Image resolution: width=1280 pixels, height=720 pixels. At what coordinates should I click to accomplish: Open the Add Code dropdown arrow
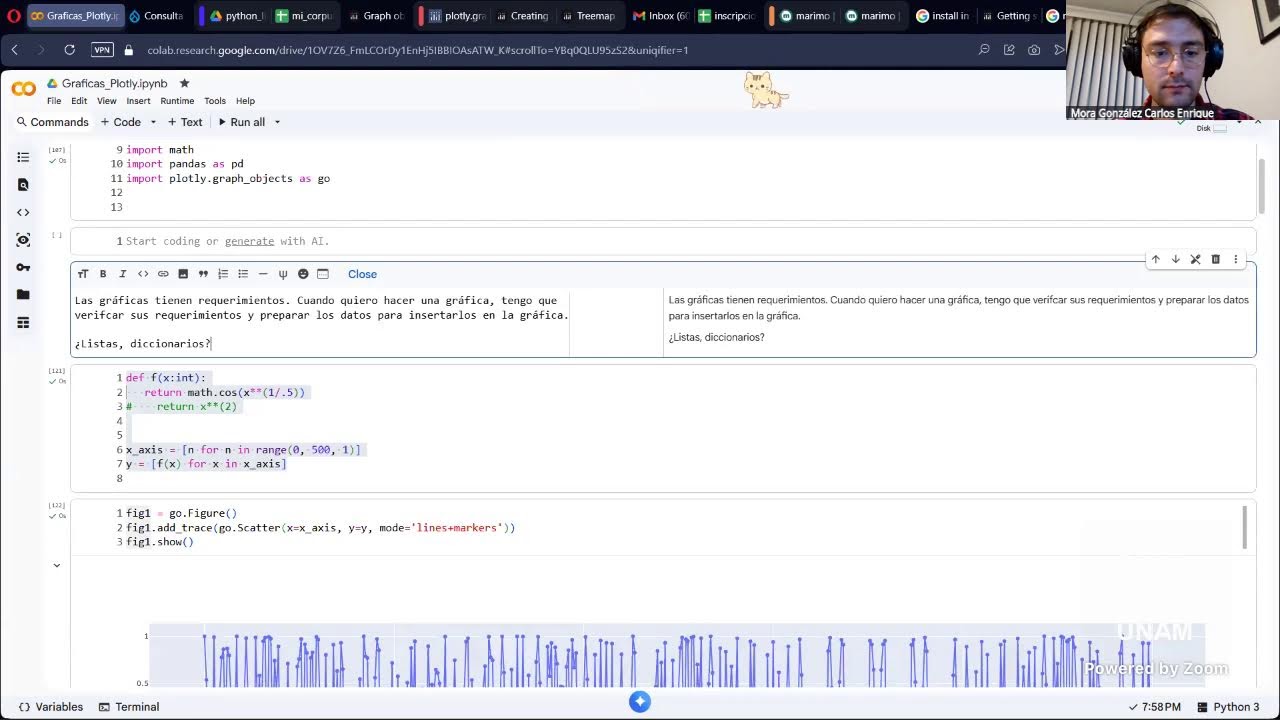click(x=153, y=122)
